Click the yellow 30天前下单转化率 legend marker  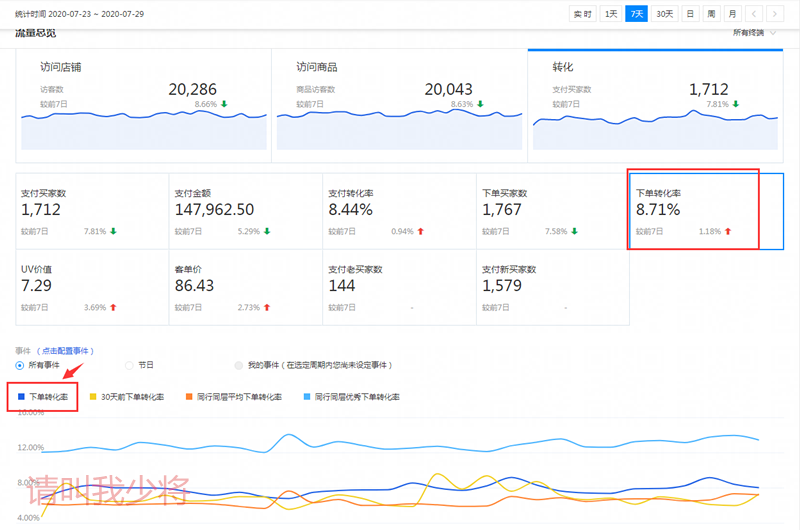point(93,397)
